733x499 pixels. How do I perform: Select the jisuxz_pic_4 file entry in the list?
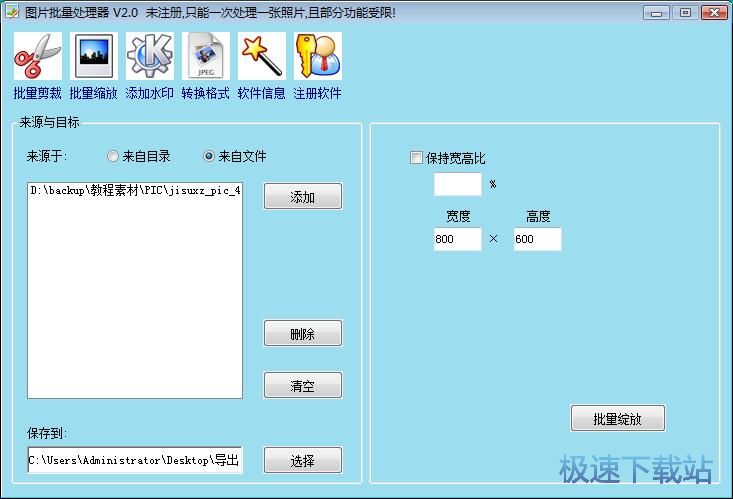click(x=135, y=190)
